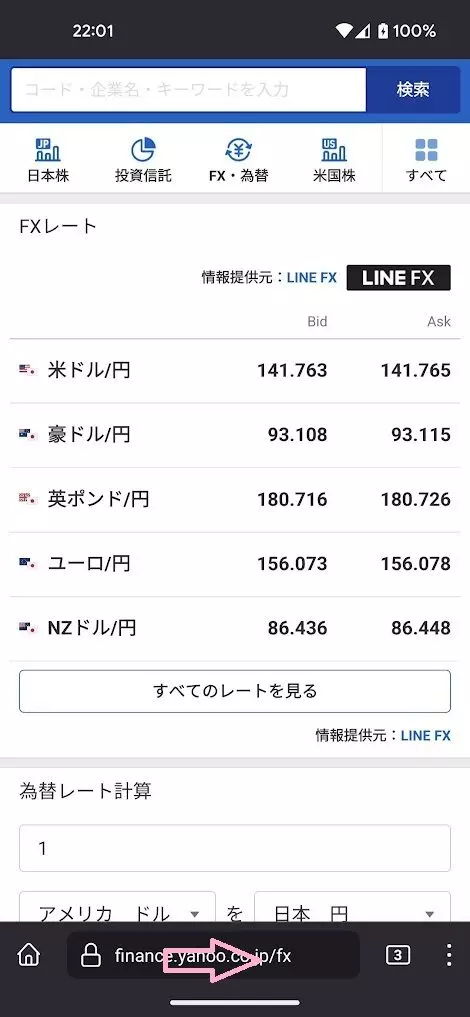Tap the finance.yahoo.co.jp/fx address bar
This screenshot has height=1017, width=470.
tap(213, 955)
